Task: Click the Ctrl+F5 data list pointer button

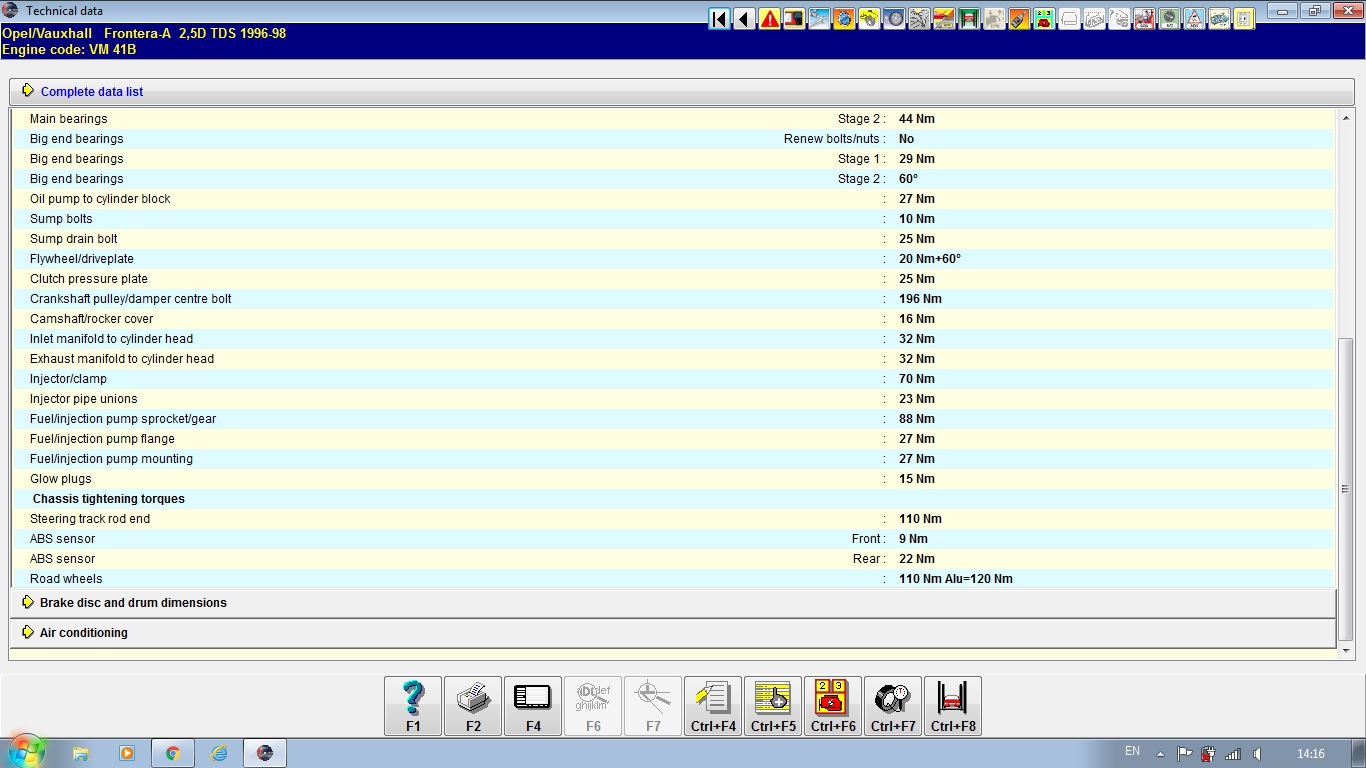Action: (x=773, y=706)
